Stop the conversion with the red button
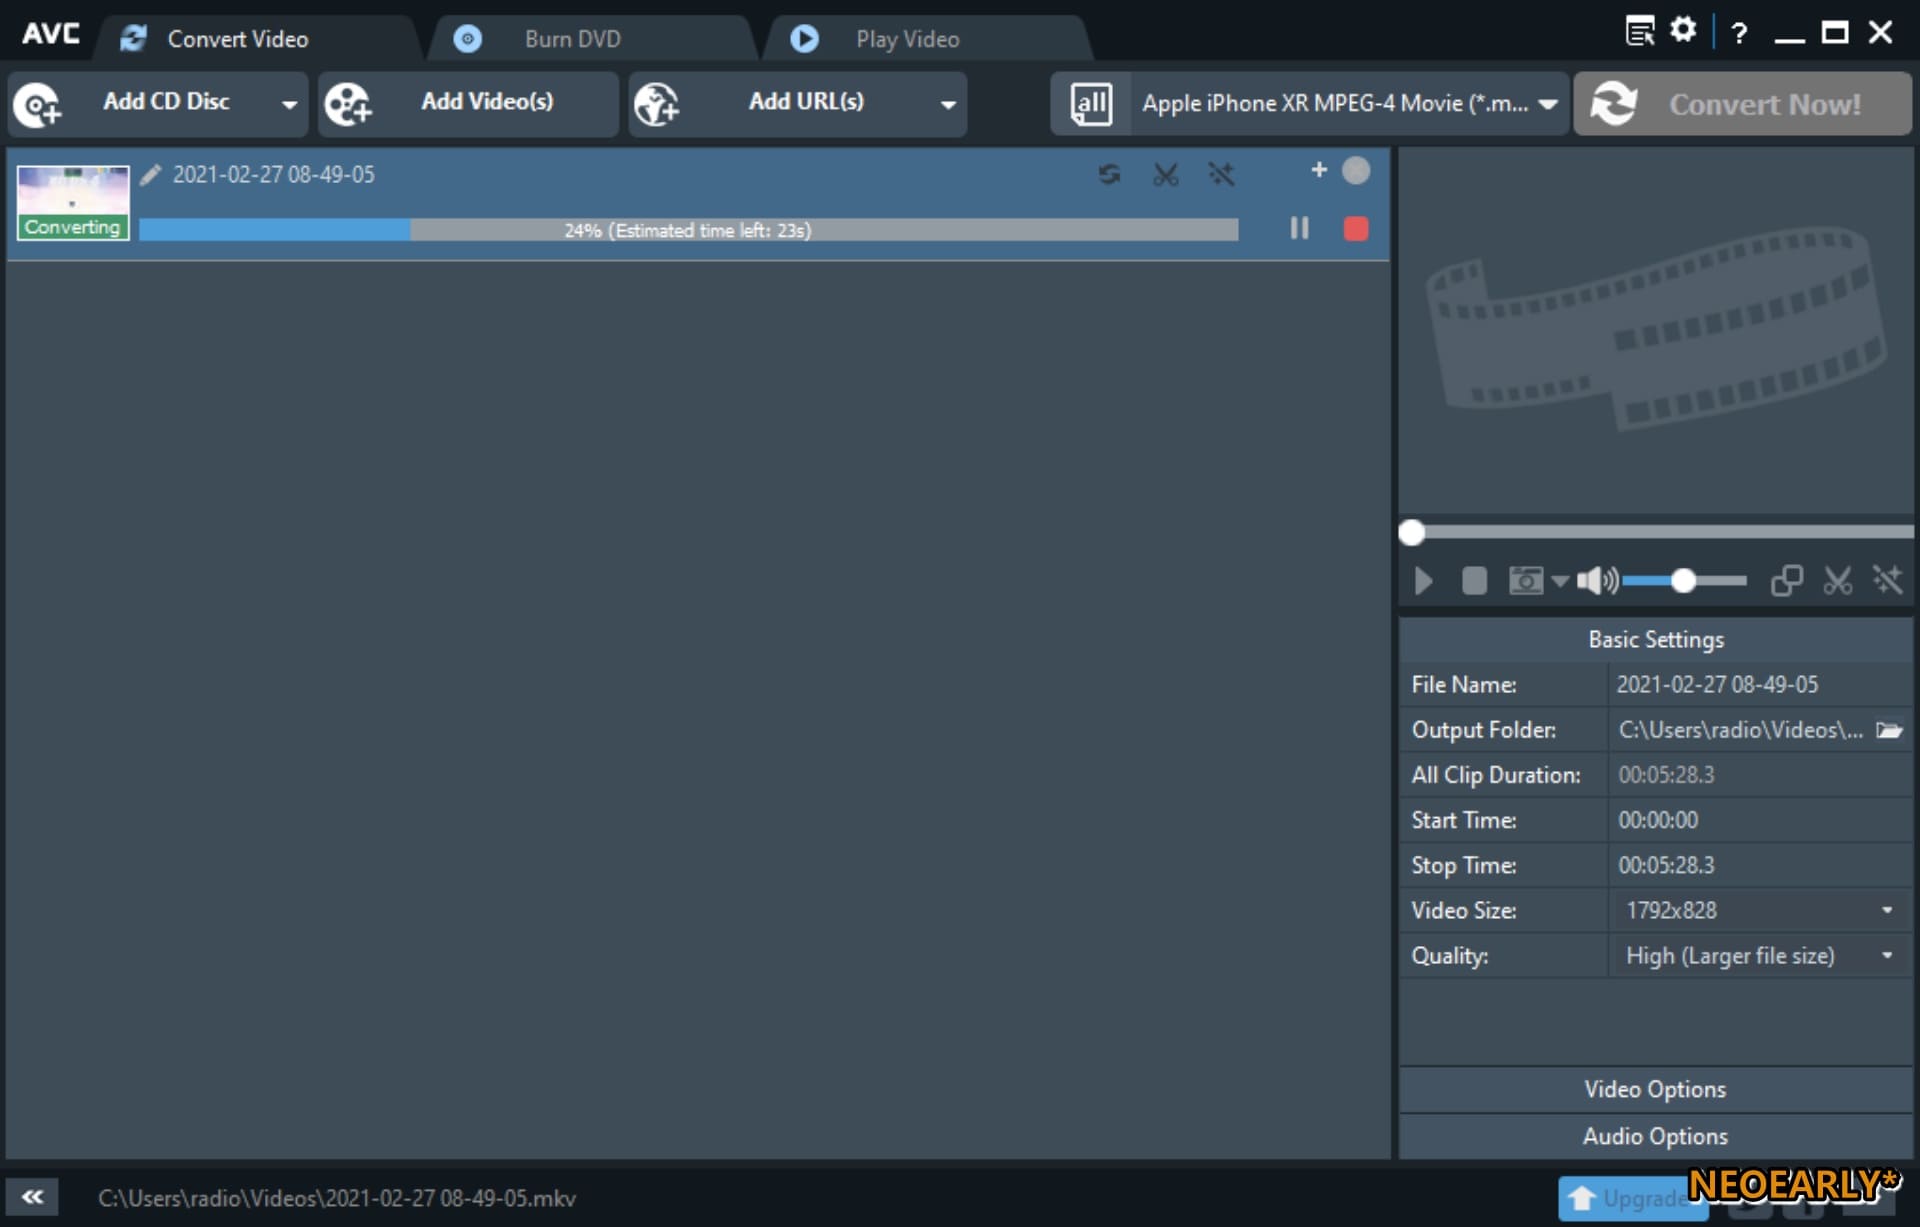The width and height of the screenshot is (1920, 1227). [x=1355, y=229]
